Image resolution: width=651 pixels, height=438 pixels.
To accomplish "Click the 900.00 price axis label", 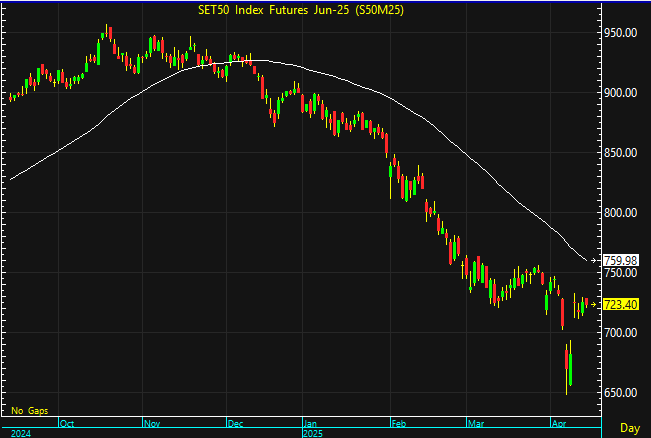I will (620, 93).
